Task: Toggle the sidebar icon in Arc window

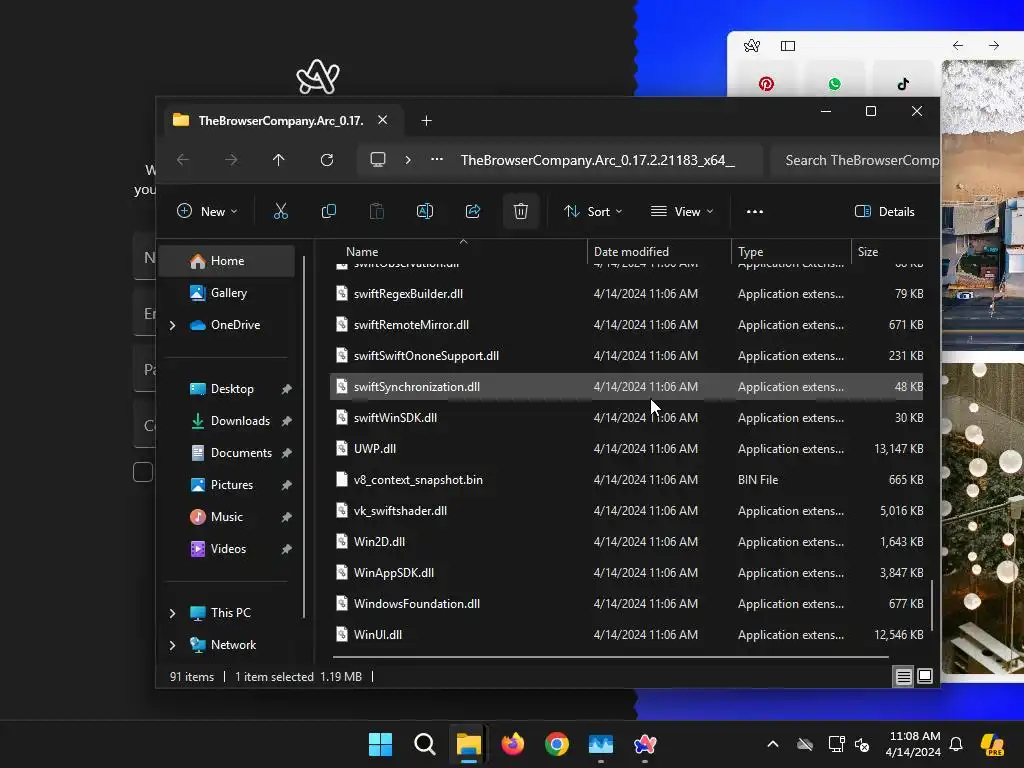Action: 788,46
